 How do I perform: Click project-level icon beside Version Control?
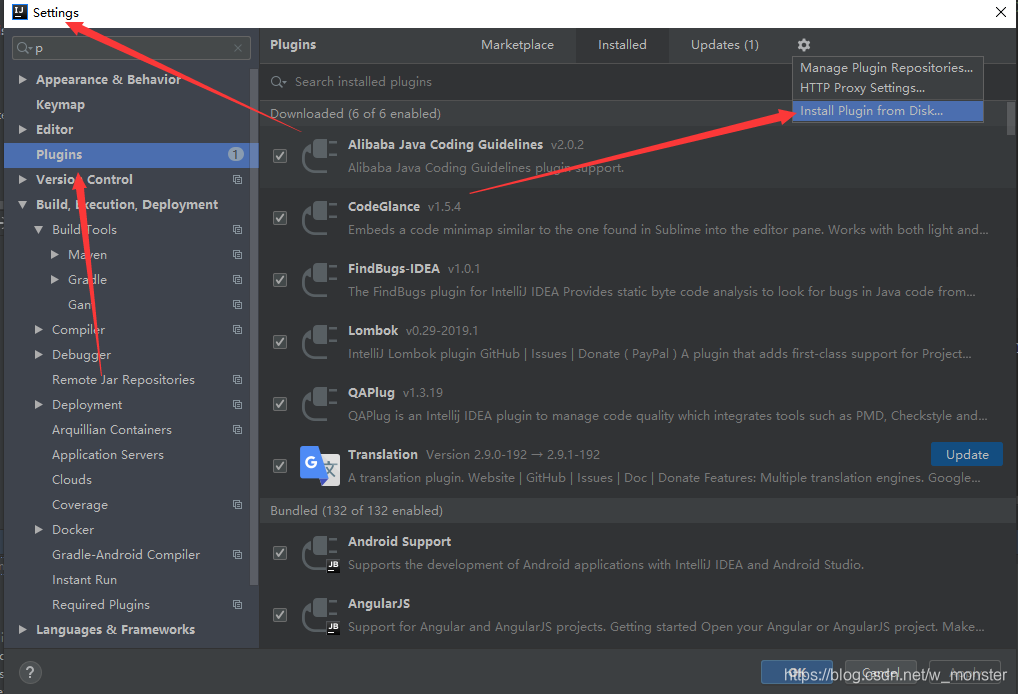(238, 180)
